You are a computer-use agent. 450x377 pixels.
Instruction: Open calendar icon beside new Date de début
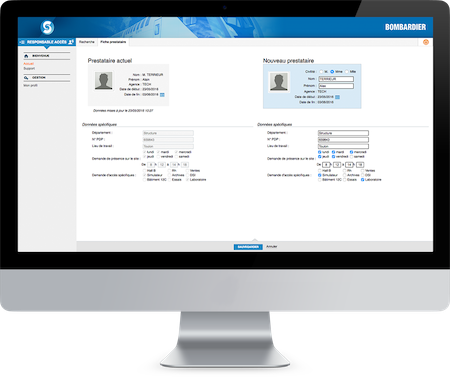coord(337,97)
